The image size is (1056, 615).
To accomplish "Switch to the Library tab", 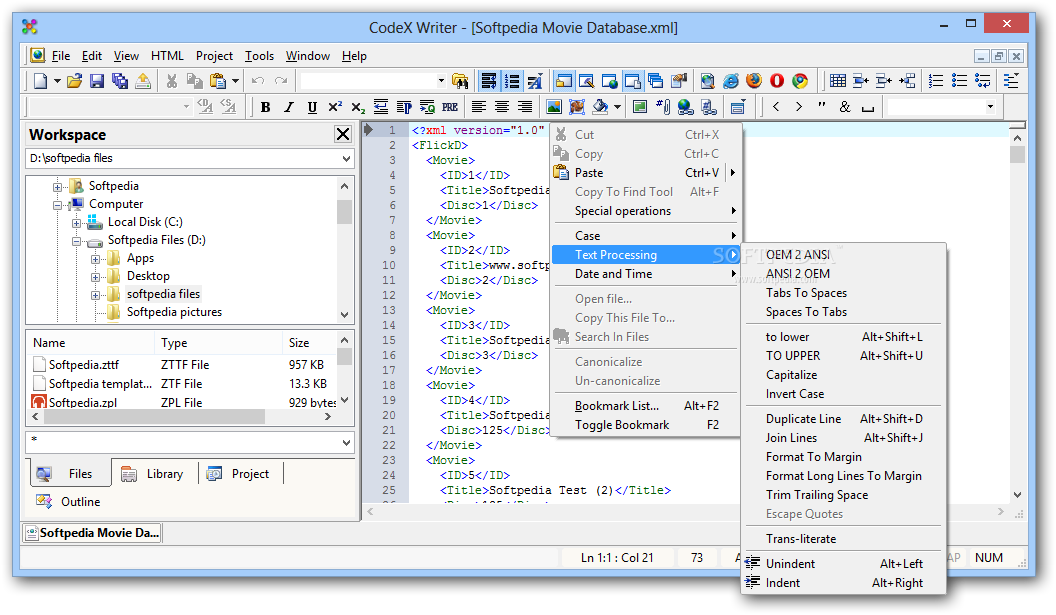I will (154, 474).
